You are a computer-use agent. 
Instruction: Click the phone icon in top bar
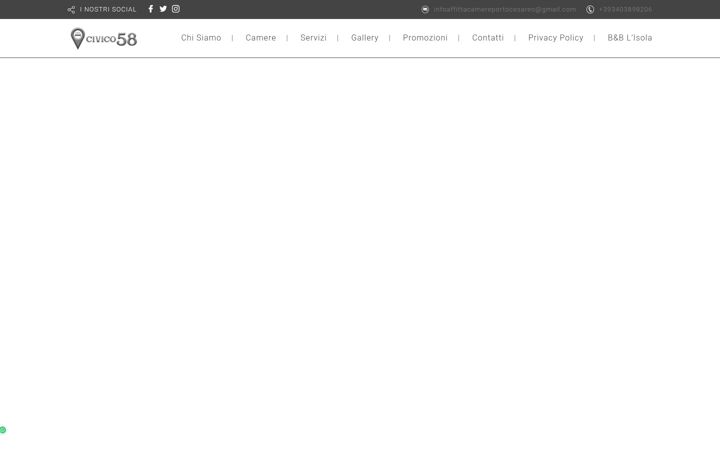tap(590, 9)
